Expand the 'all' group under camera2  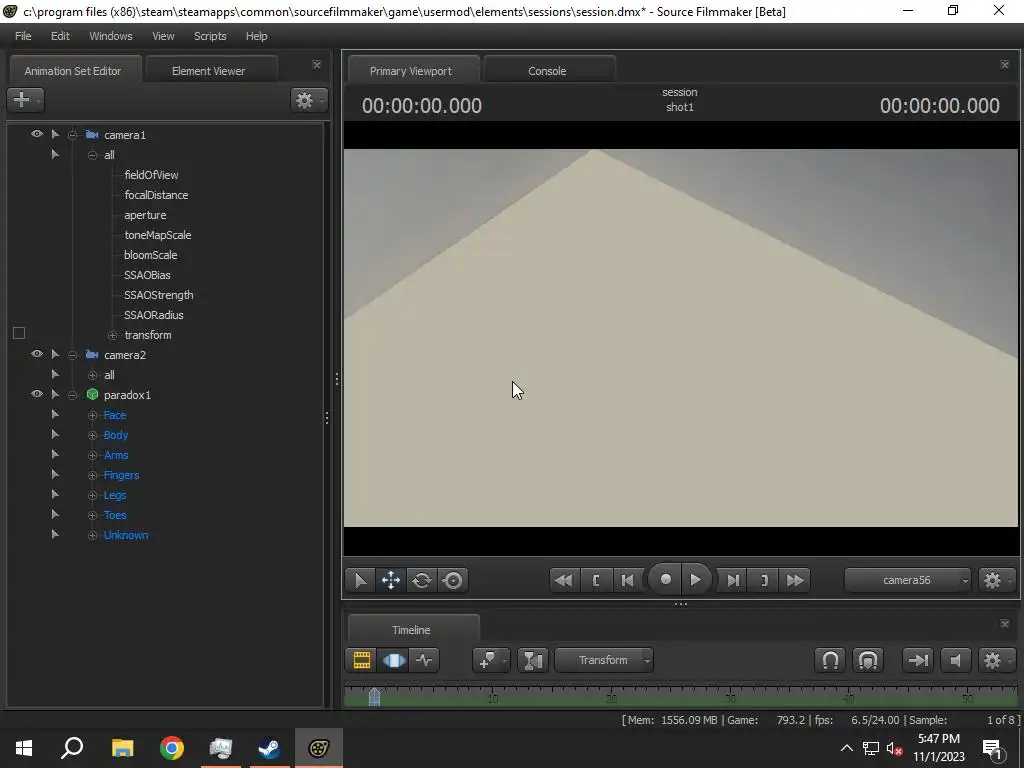[93, 376]
